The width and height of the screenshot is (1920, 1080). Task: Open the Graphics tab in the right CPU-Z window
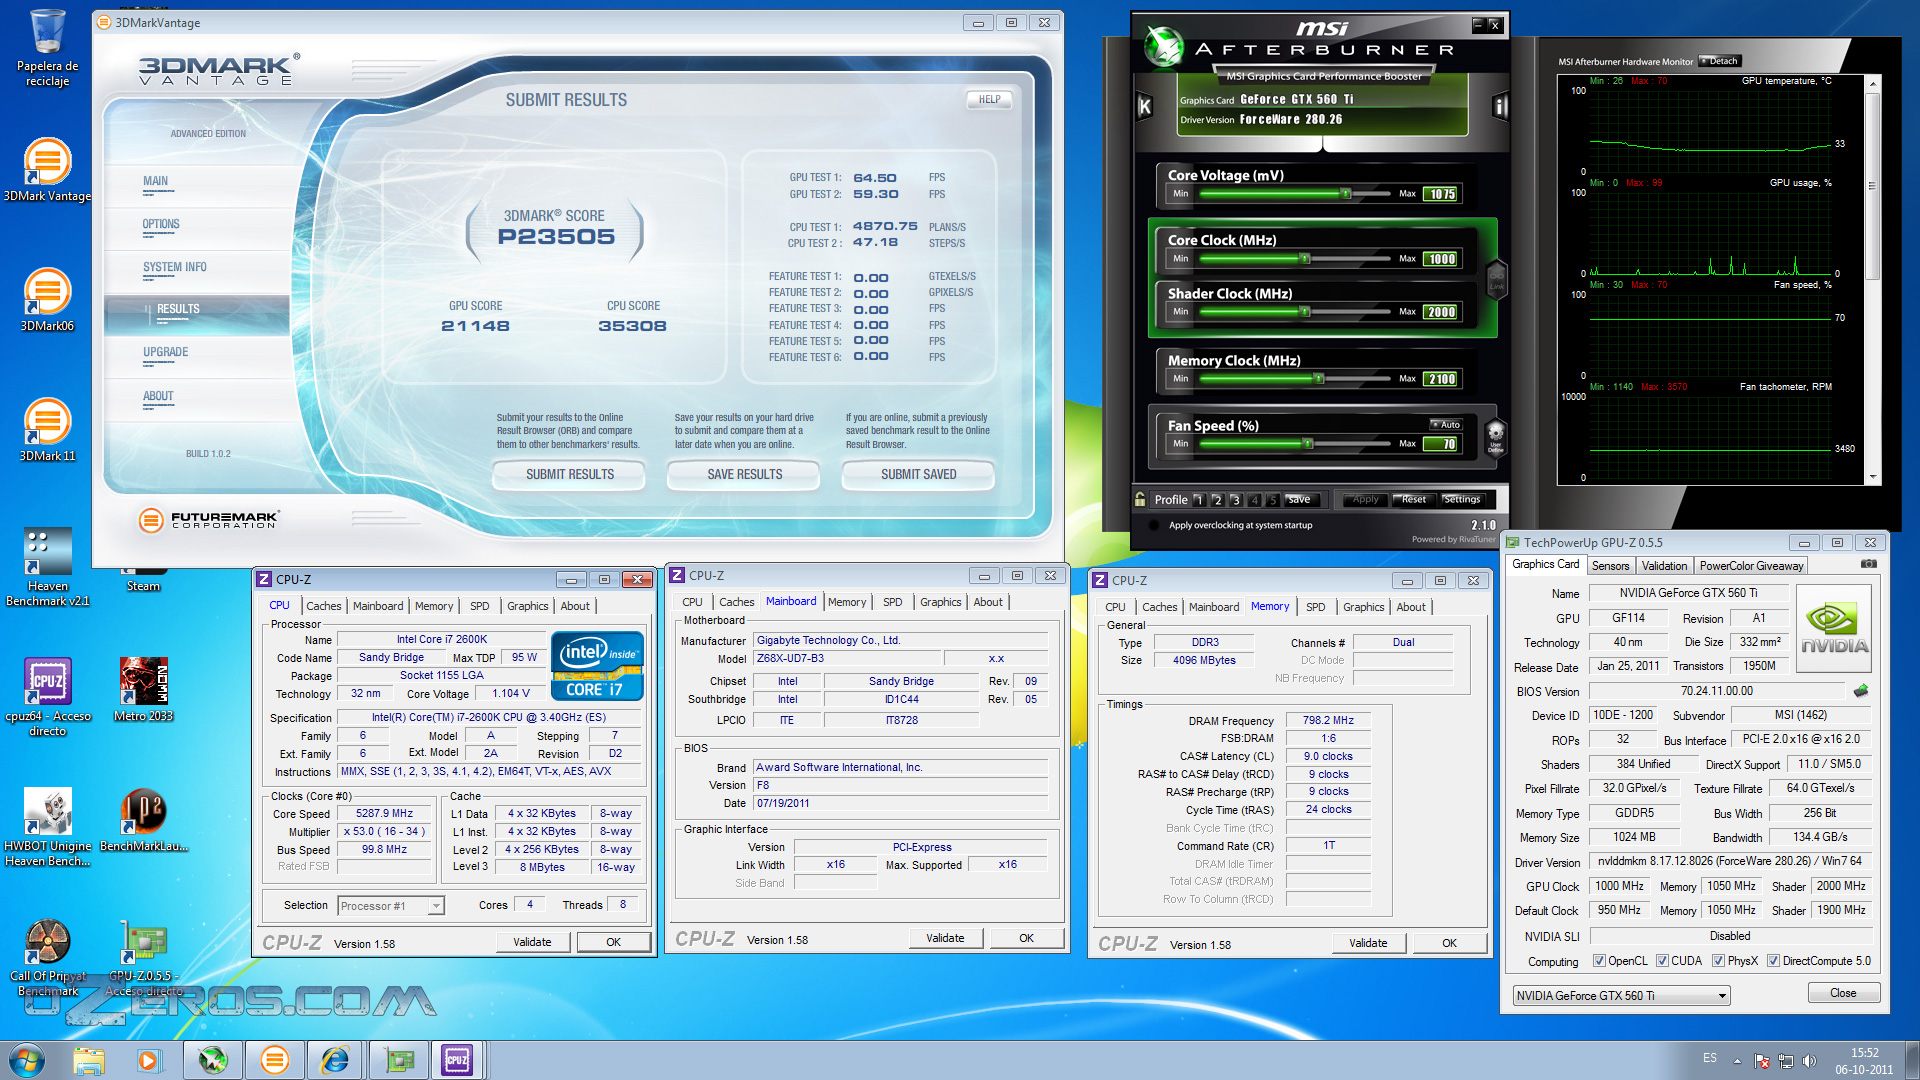(x=1363, y=607)
